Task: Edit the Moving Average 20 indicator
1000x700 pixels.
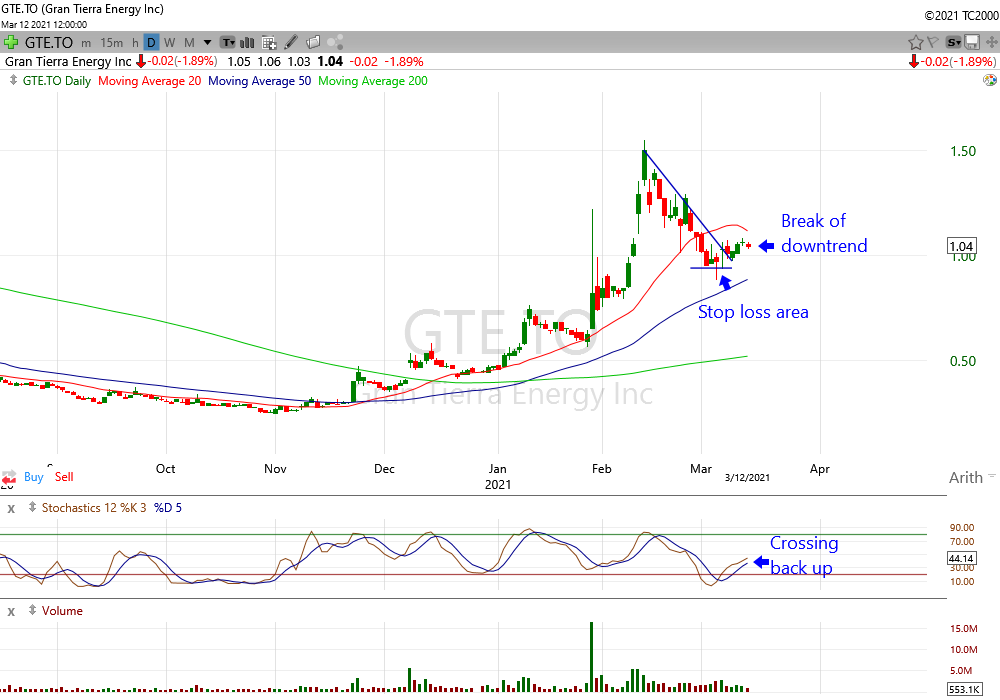Action: (x=149, y=81)
